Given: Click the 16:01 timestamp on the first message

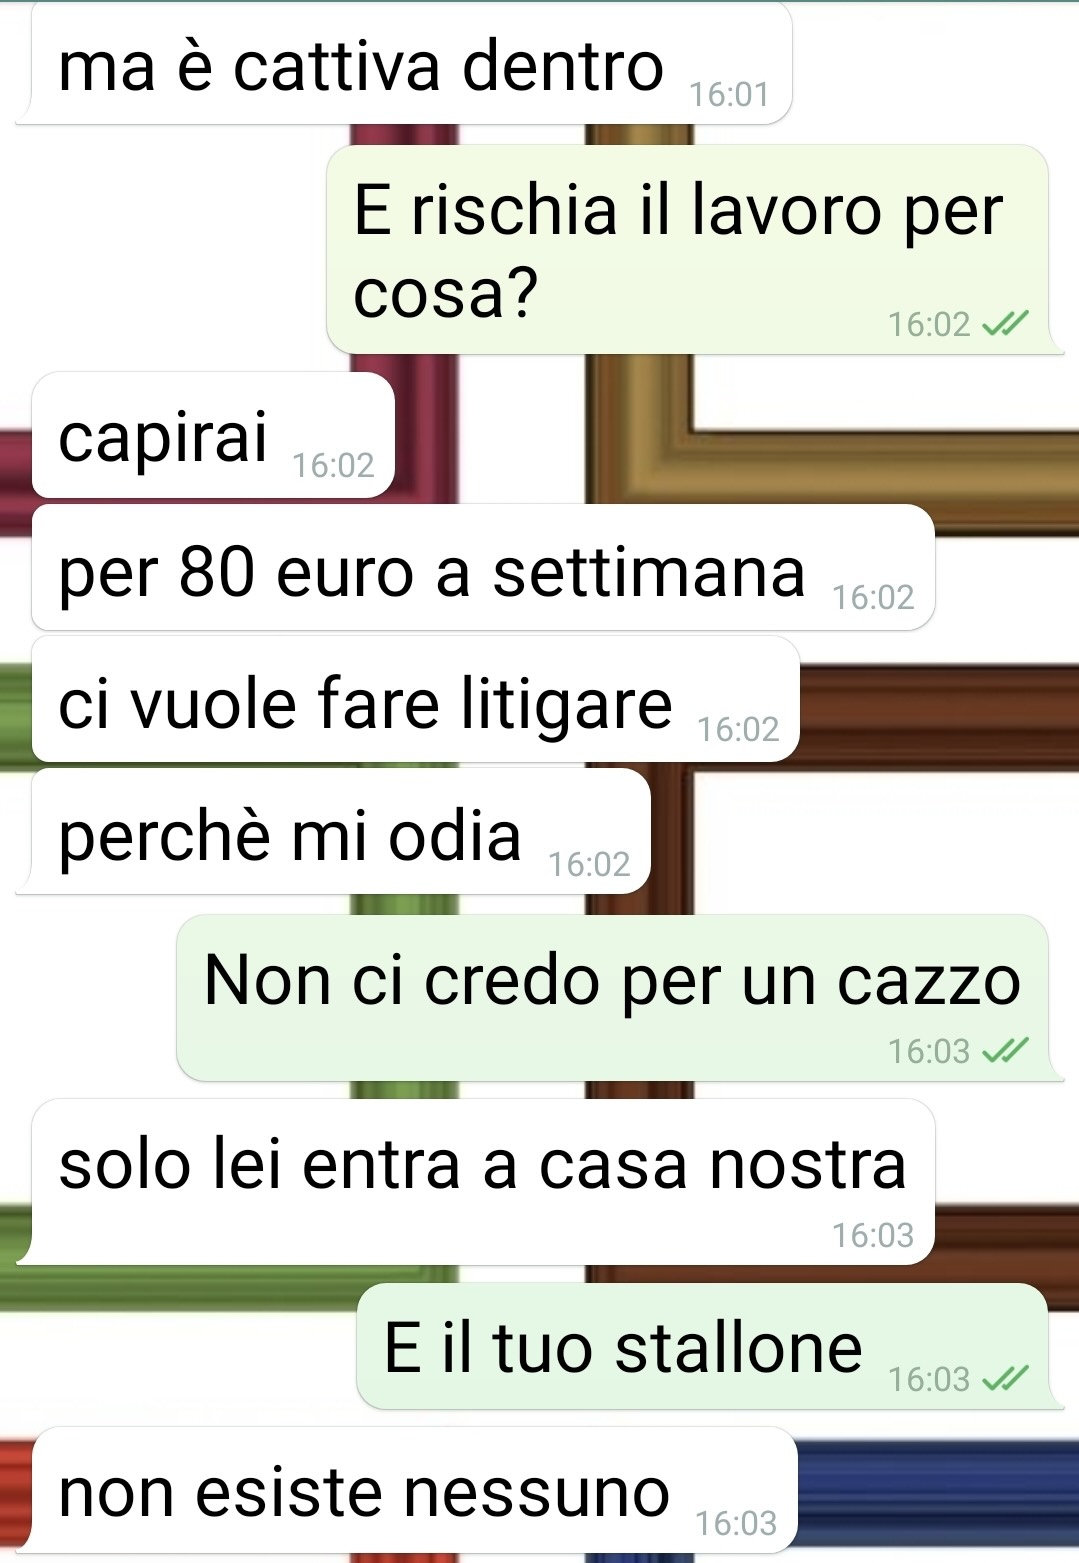Looking at the screenshot, I should tap(729, 95).
